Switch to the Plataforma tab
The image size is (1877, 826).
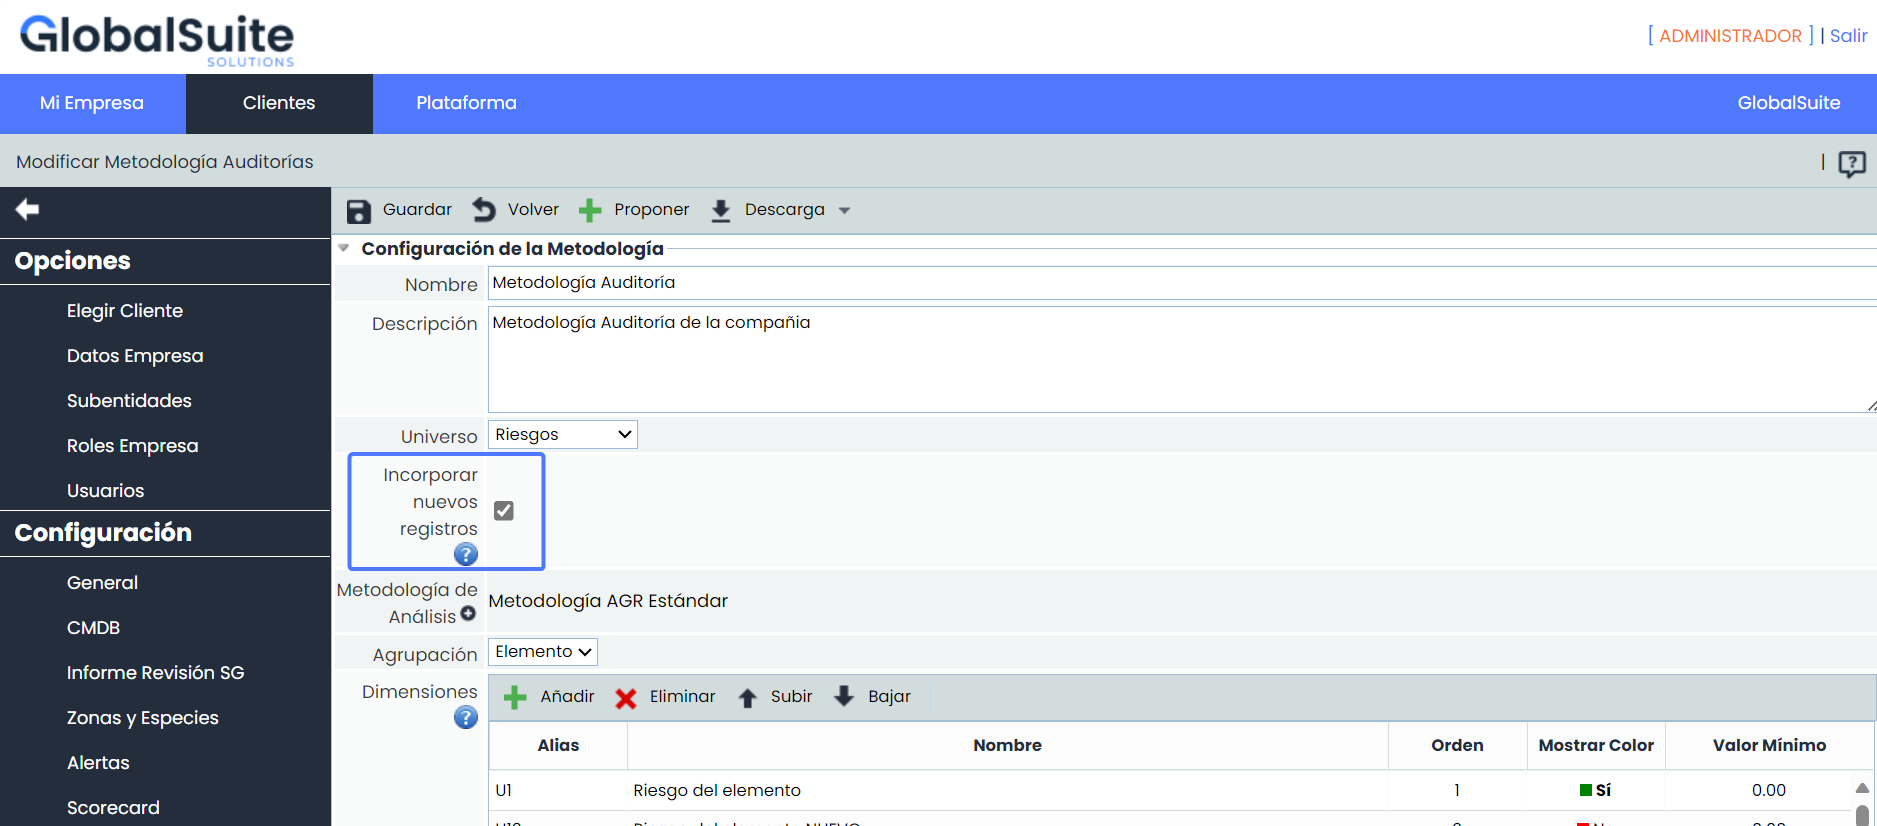coord(466,103)
